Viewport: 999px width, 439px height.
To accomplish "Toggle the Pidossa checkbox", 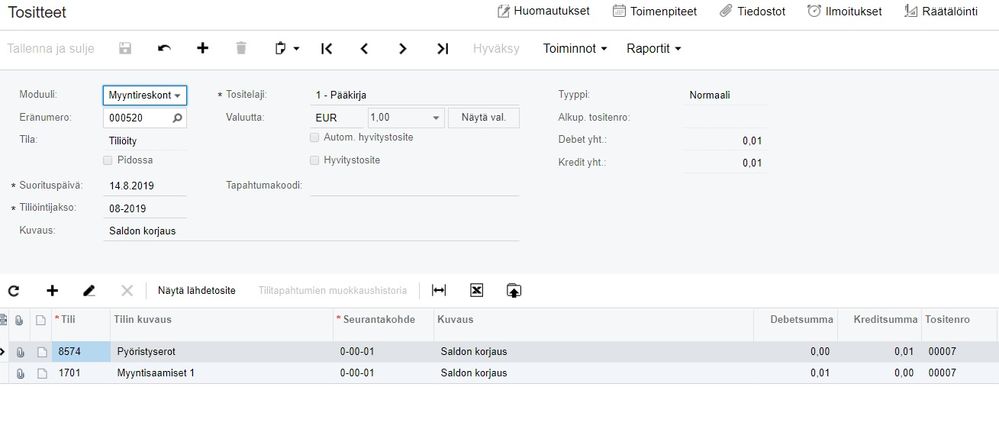I will coord(108,160).
